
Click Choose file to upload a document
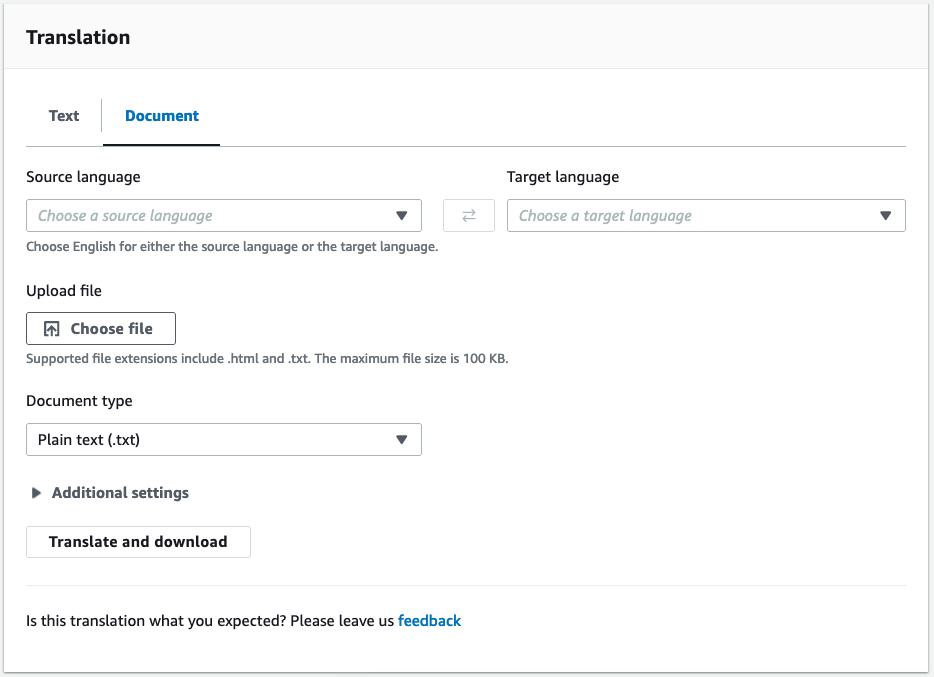(100, 328)
